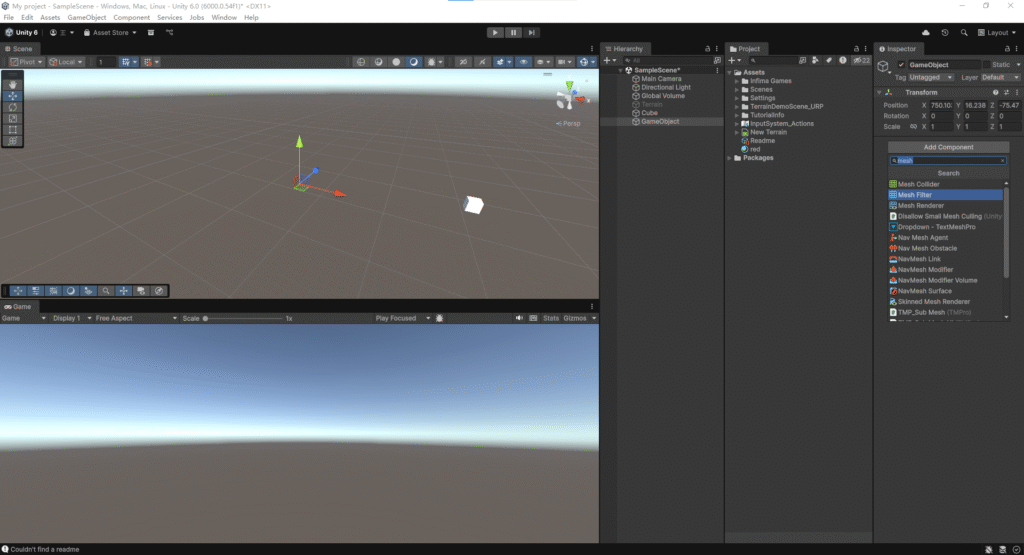Collapse the Transform component
The width and height of the screenshot is (1024, 555).
(x=879, y=93)
